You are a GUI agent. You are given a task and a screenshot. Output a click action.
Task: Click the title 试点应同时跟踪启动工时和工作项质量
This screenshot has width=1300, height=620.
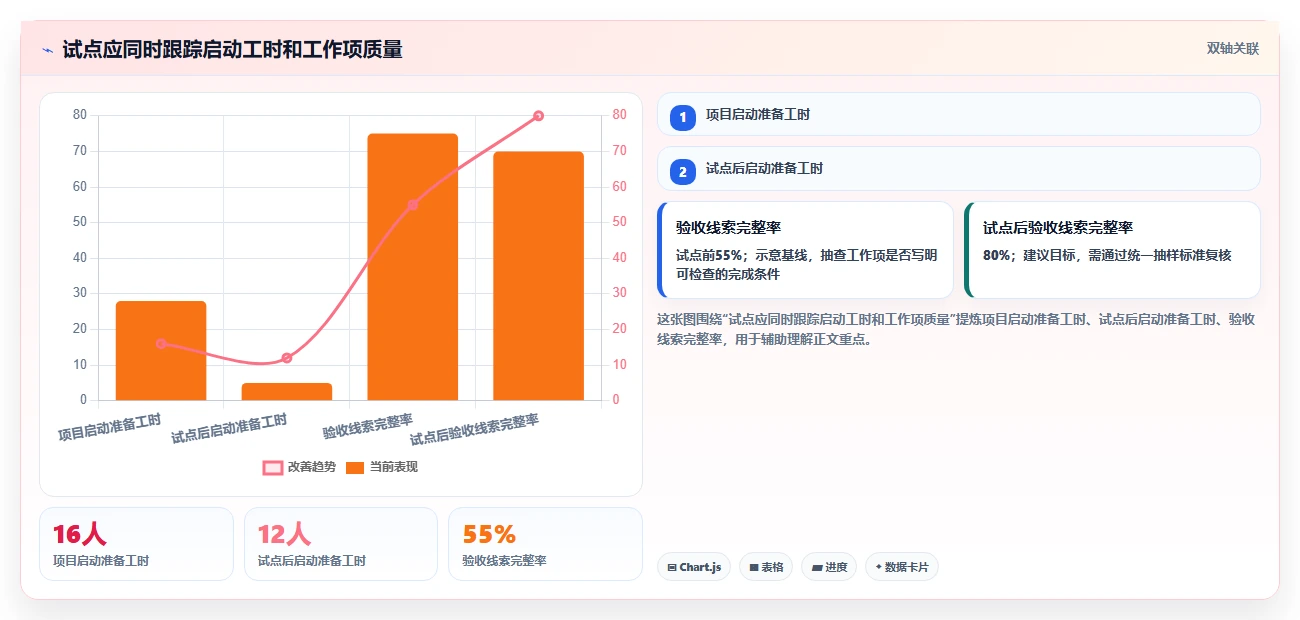click(232, 50)
